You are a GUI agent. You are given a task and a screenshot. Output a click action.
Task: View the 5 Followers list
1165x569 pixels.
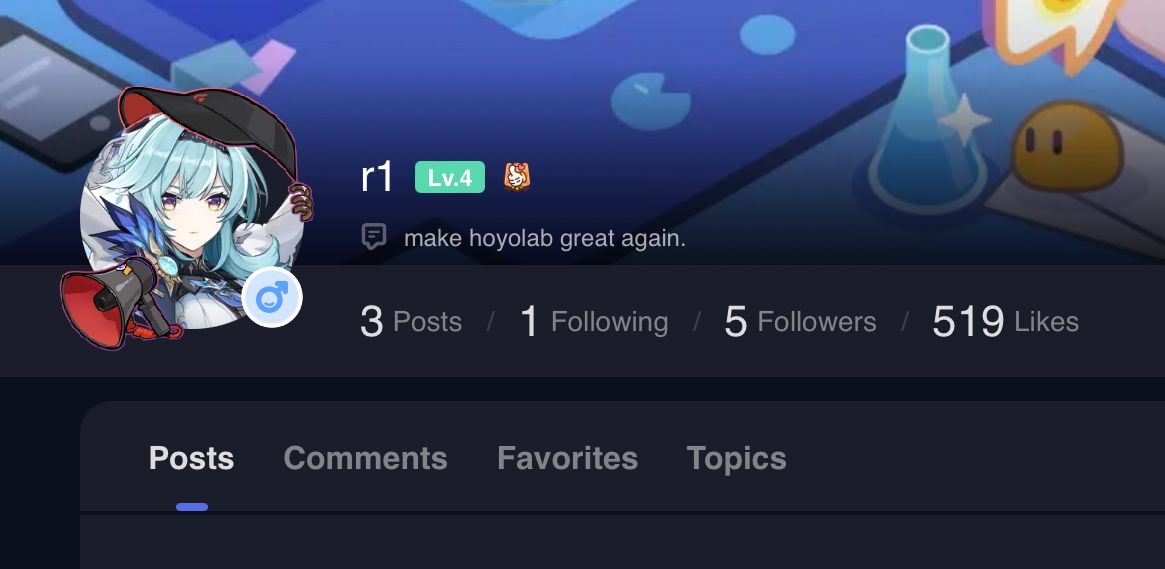pyautogui.click(x=800, y=322)
